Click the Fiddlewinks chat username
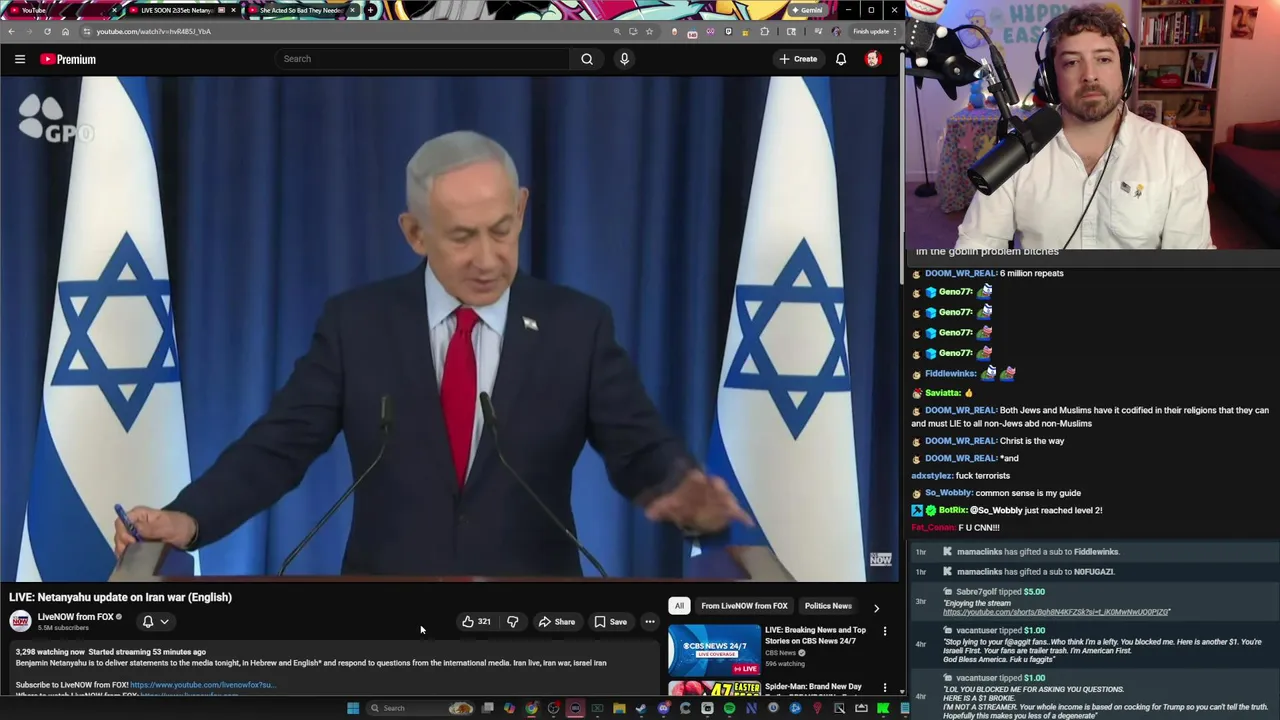The image size is (1280, 720). tap(950, 374)
